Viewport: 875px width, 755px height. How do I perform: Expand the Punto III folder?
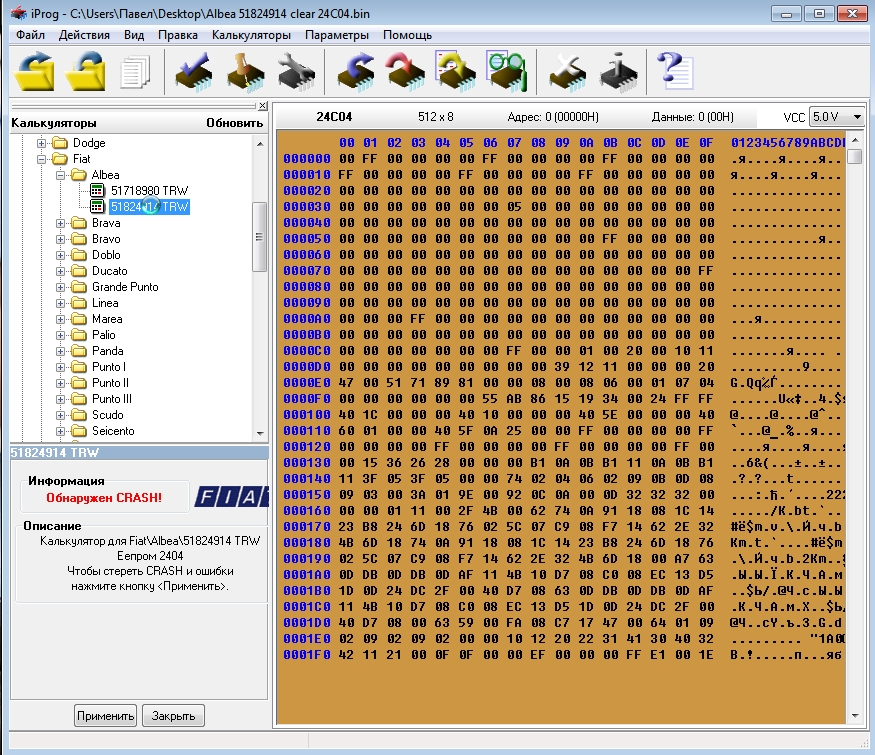pyautogui.click(x=60, y=400)
